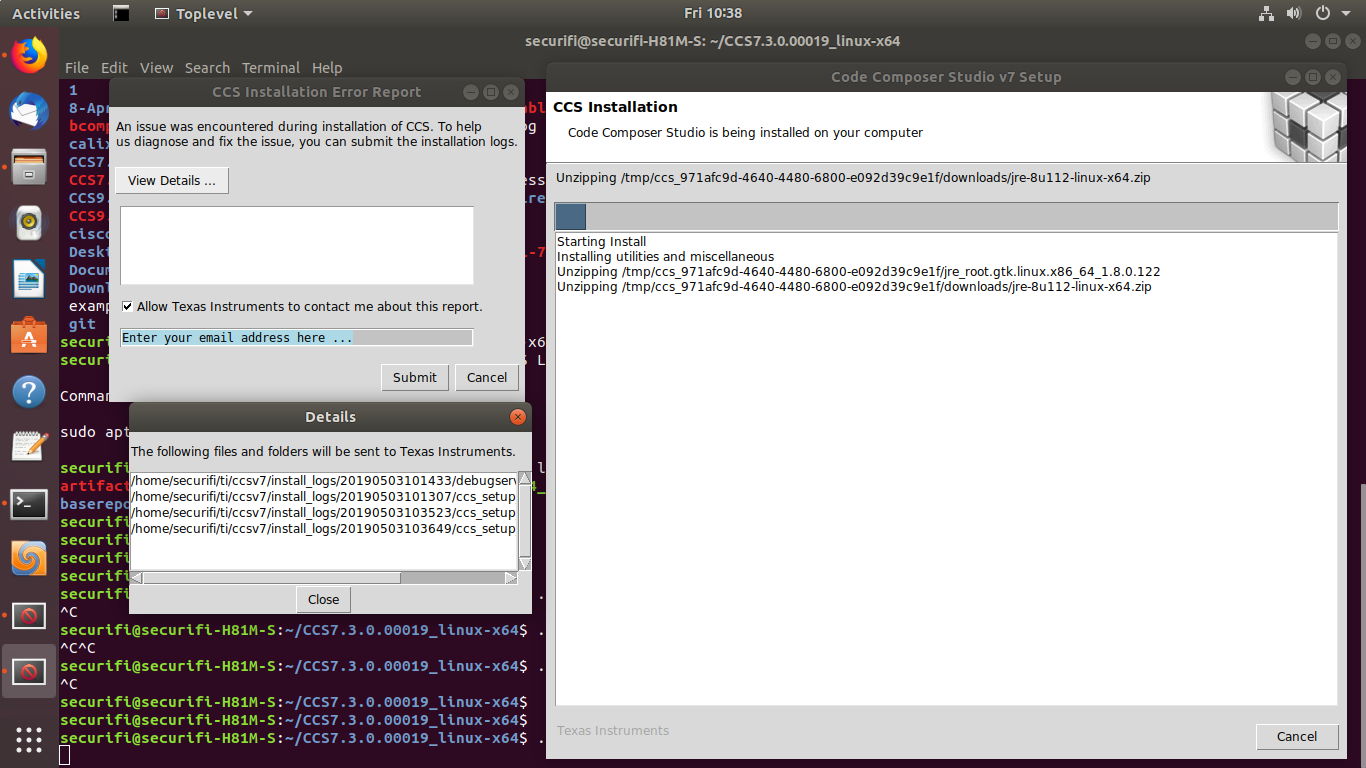Open the Fri 10:38 clock calendar
1366x768 pixels.
pos(713,13)
